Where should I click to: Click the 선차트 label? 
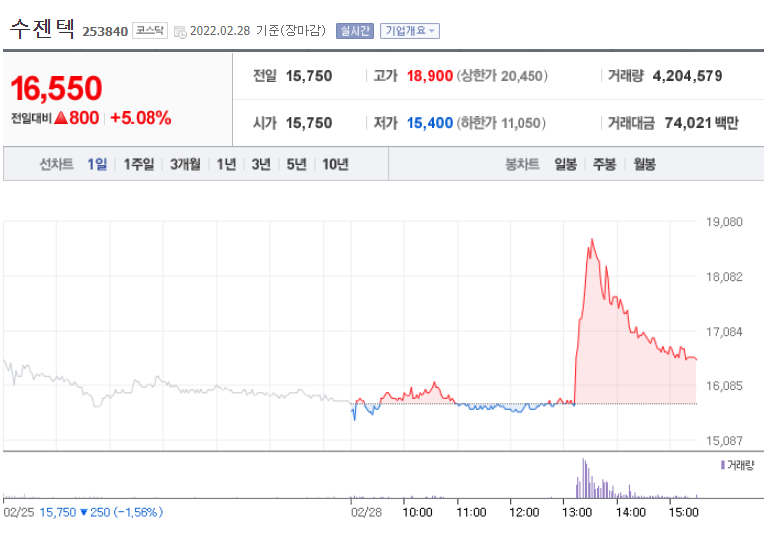click(x=57, y=164)
